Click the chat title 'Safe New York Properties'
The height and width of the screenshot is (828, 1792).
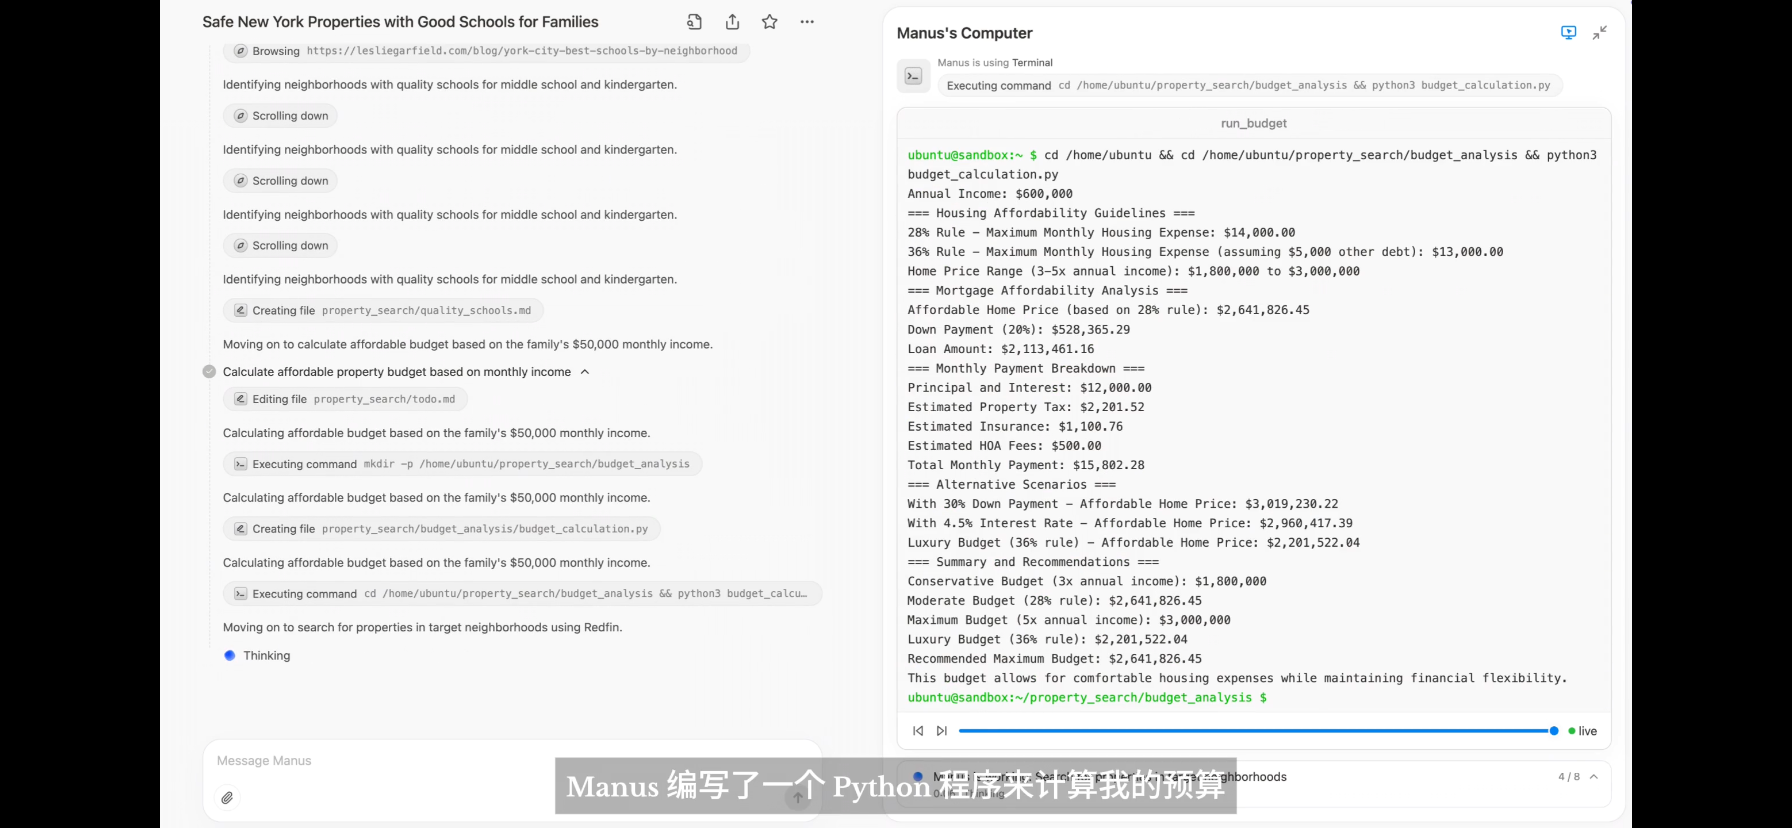coord(400,22)
